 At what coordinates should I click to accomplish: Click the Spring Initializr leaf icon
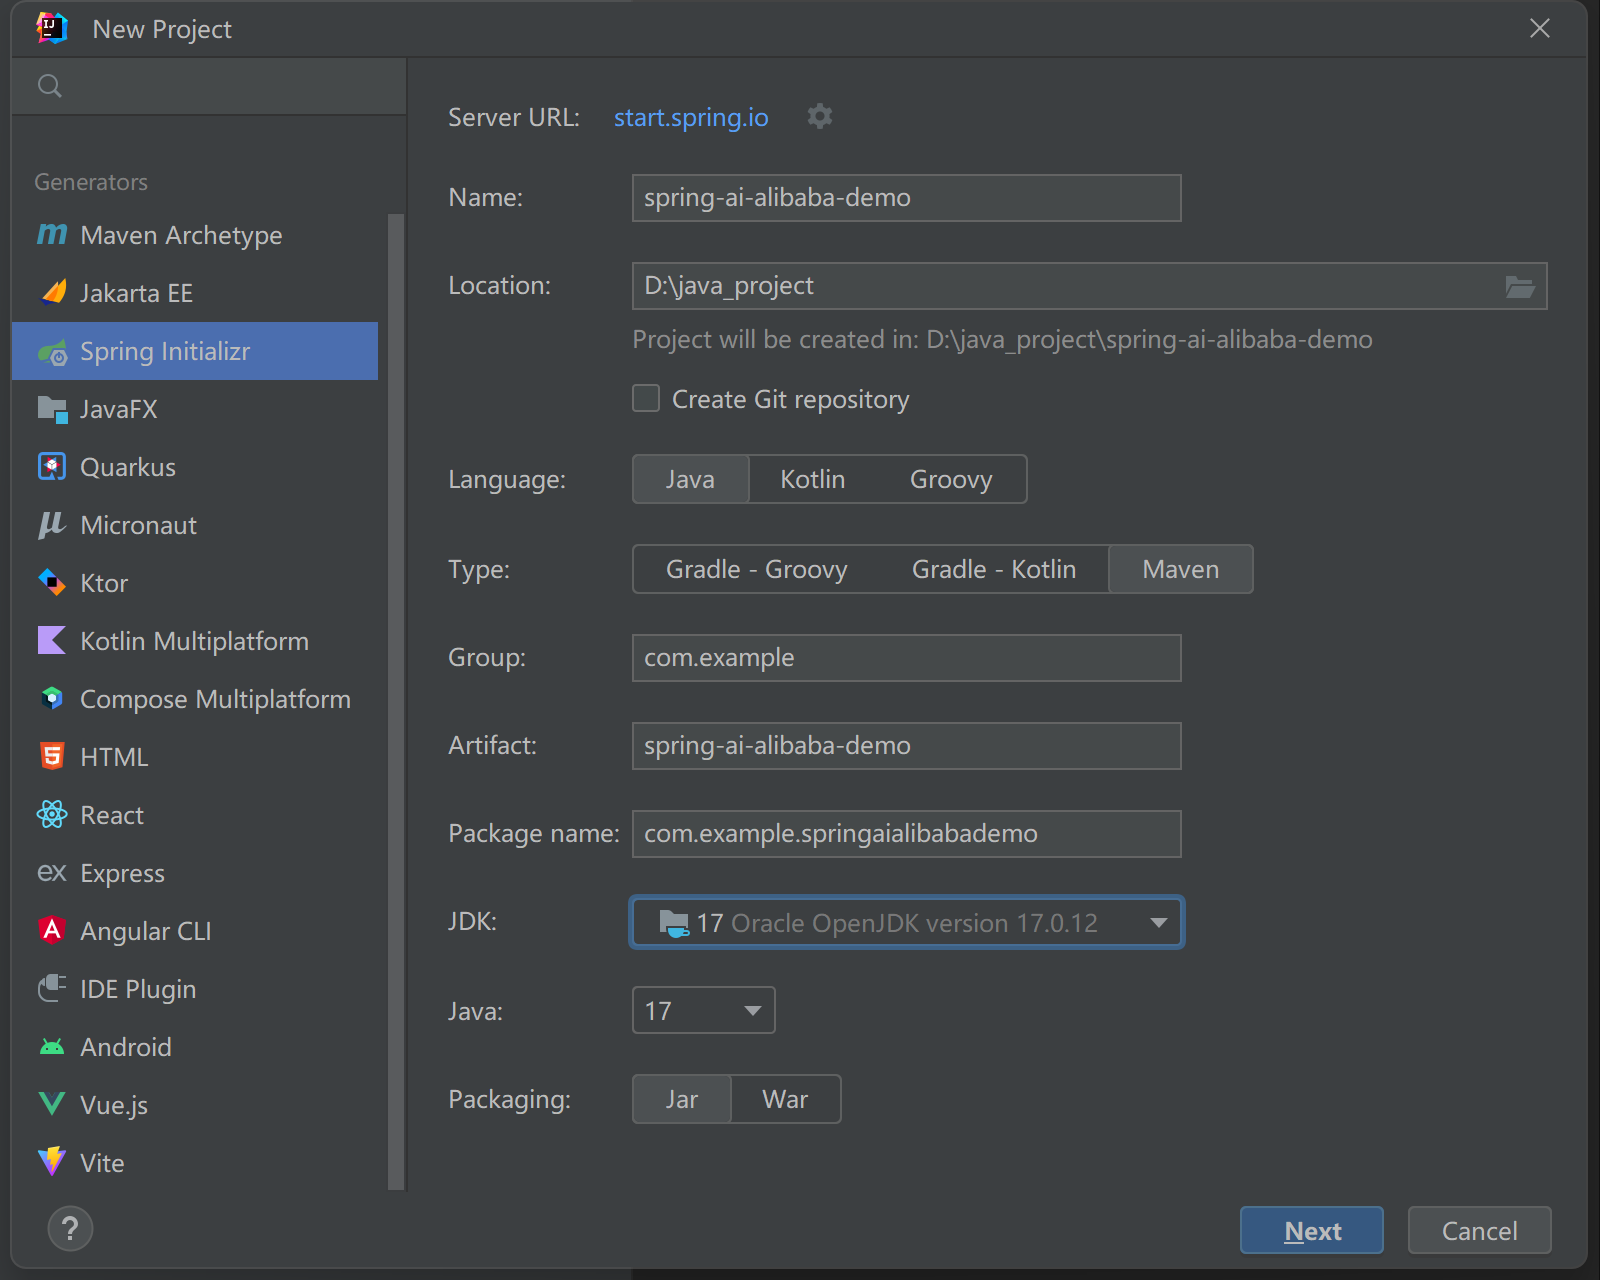[x=52, y=351]
